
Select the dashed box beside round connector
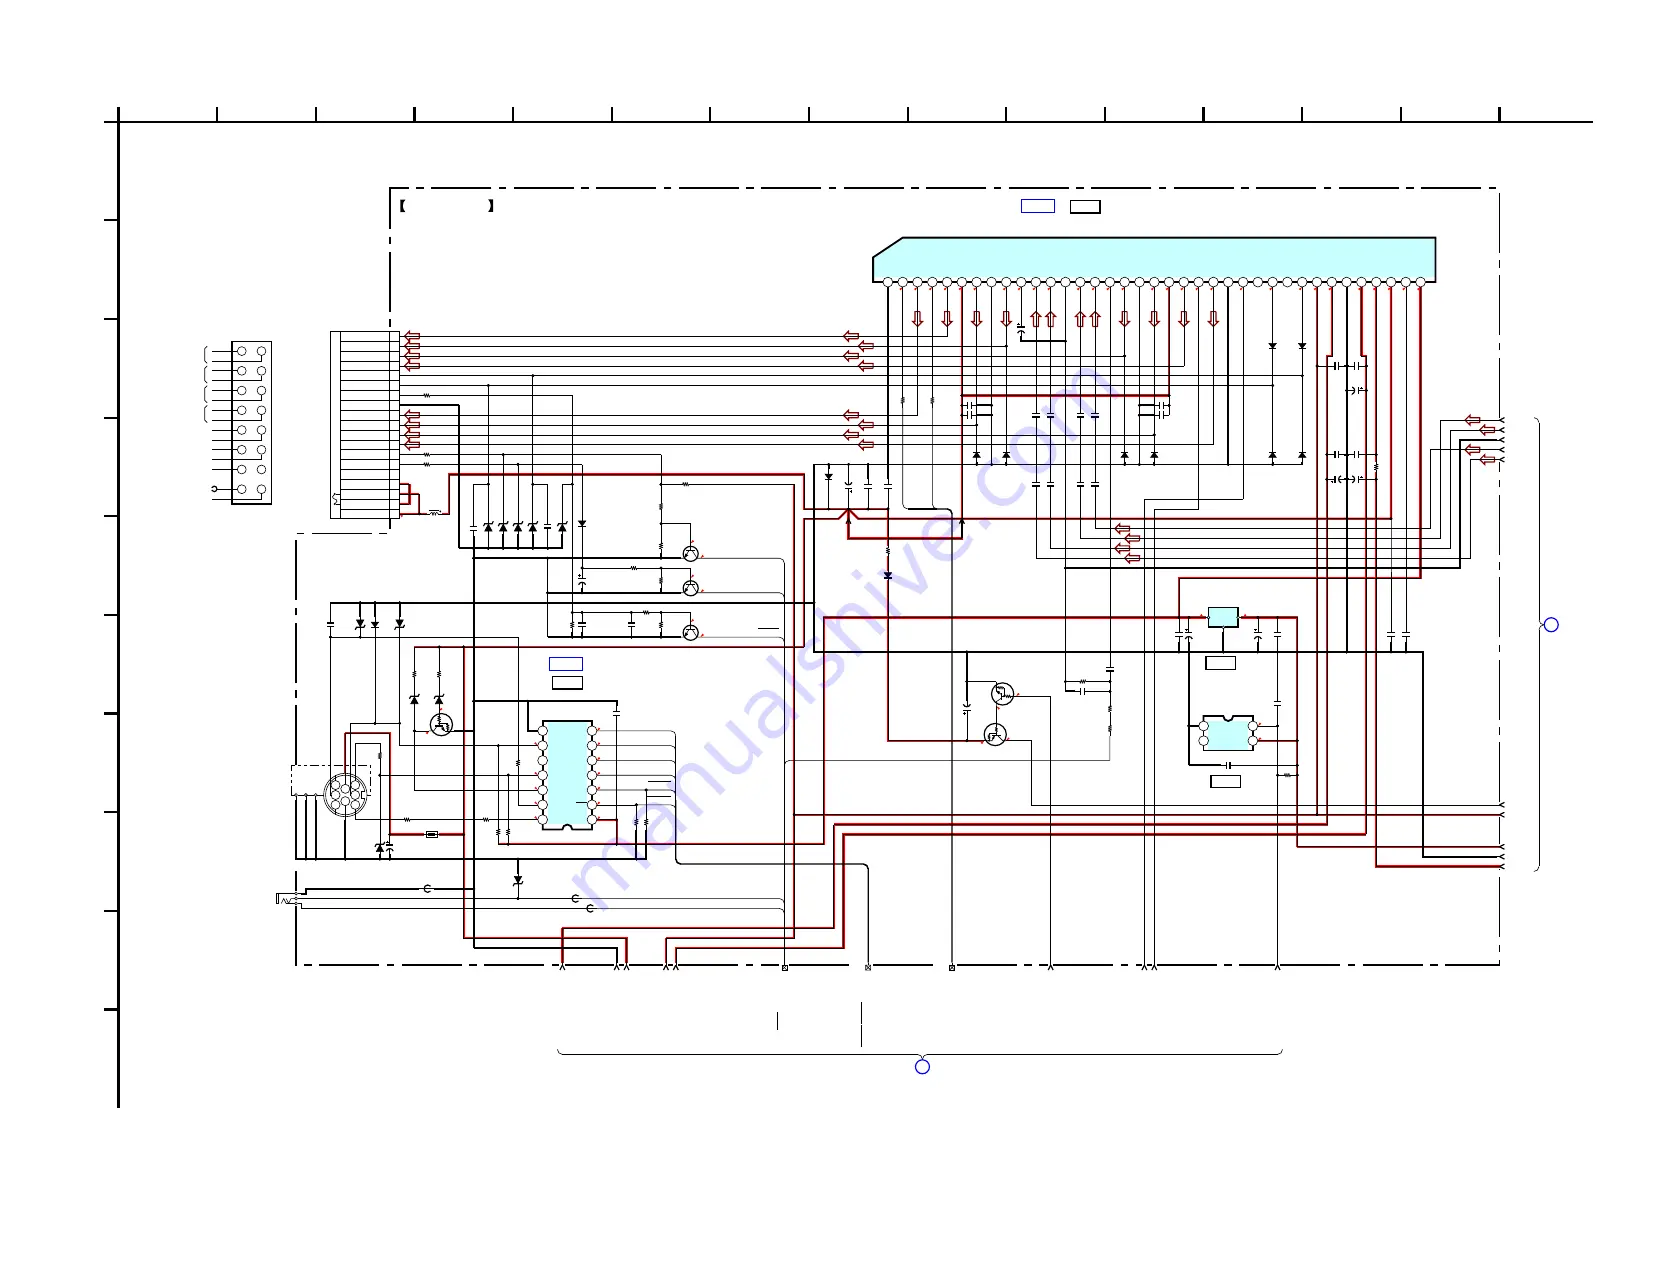click(330, 780)
